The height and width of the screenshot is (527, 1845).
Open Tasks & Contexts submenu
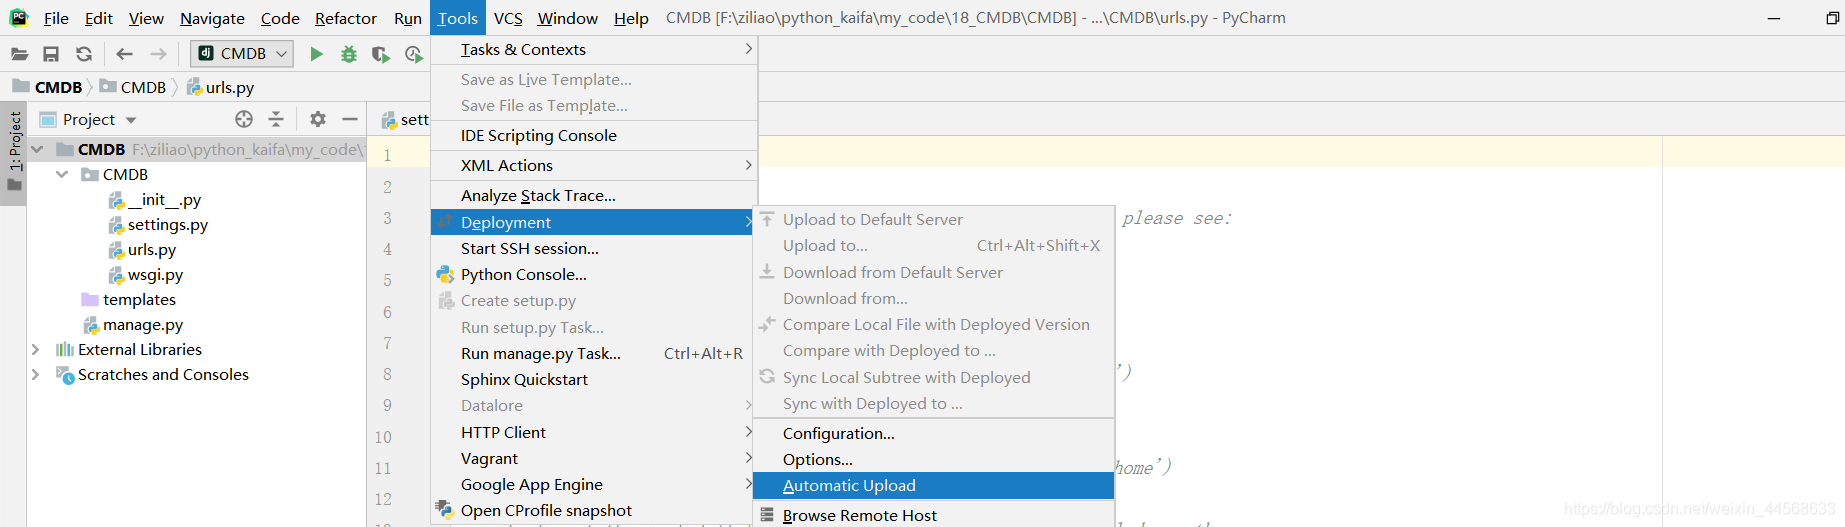[594, 49]
